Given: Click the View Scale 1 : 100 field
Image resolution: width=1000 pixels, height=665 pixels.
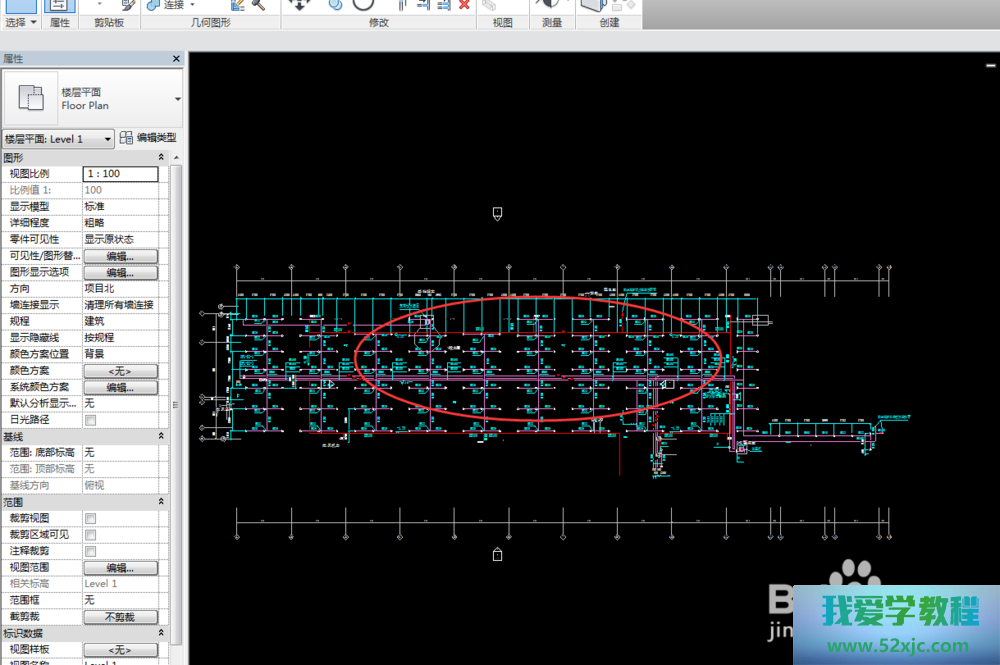Looking at the screenshot, I should [x=120, y=174].
